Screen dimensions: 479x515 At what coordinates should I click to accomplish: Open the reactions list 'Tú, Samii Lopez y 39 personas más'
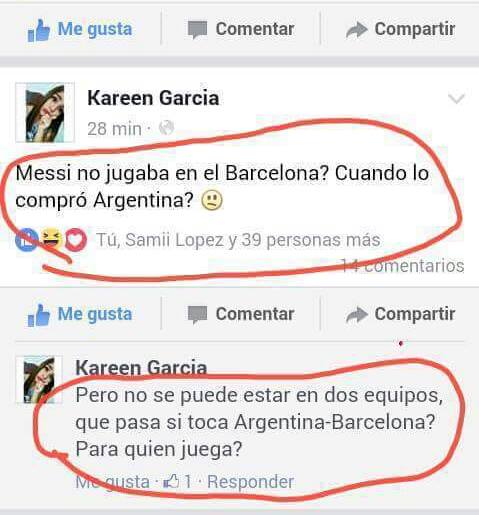[x=238, y=240]
